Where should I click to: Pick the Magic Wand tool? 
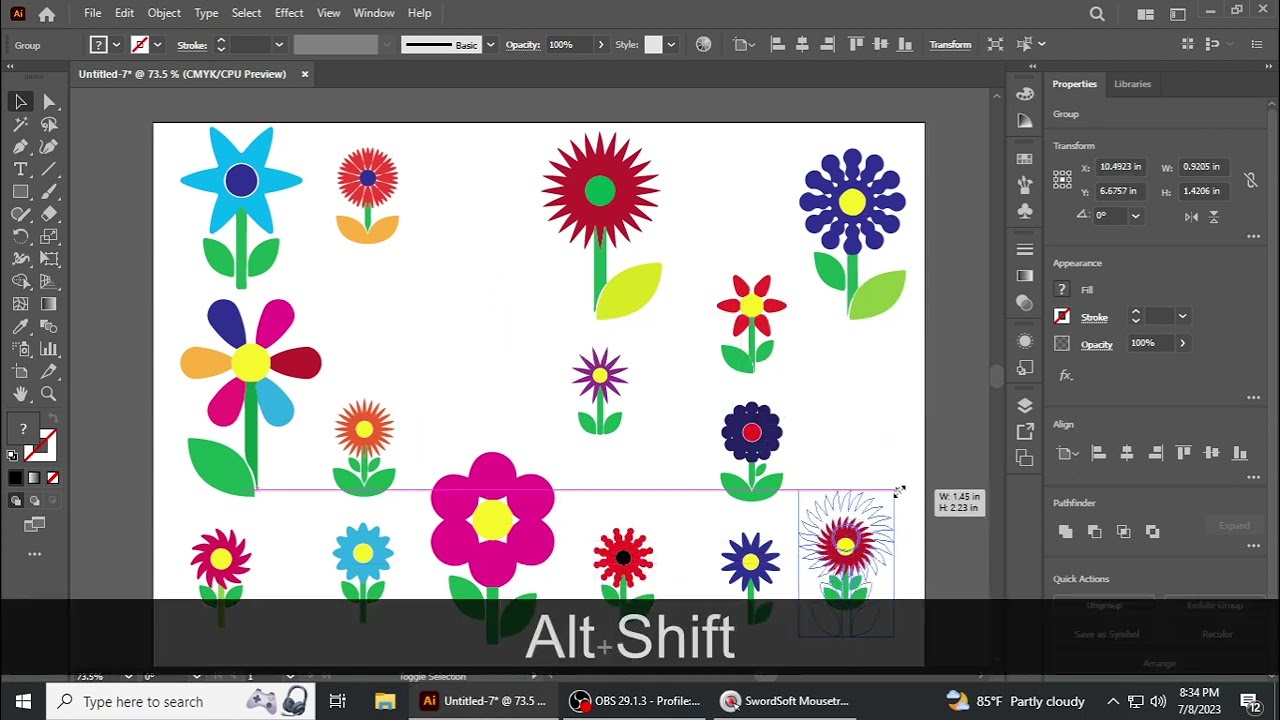(x=20, y=125)
